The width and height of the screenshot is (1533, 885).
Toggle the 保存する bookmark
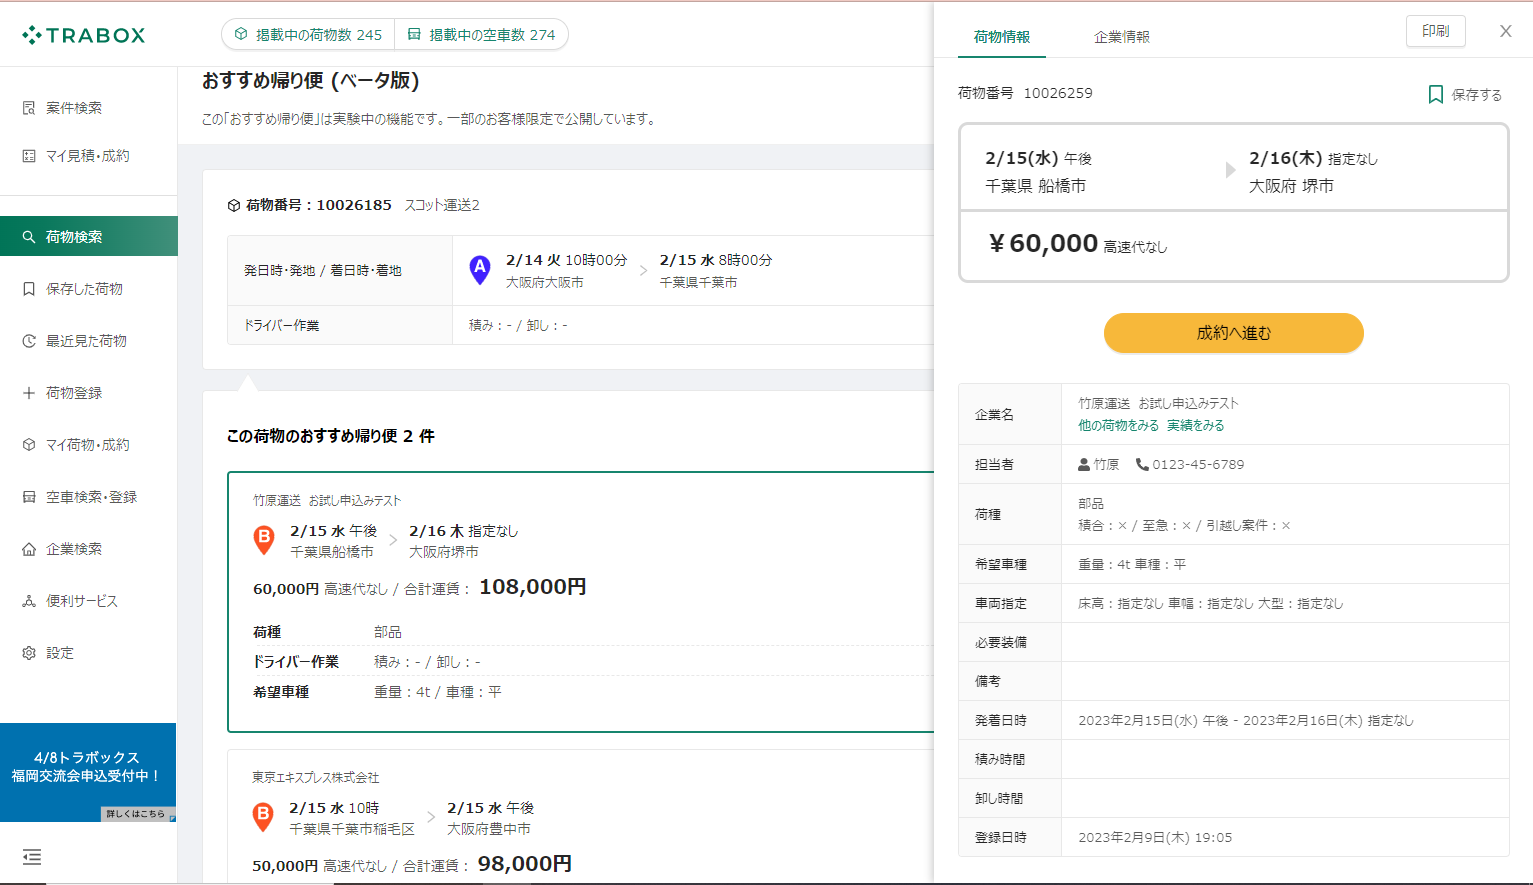(1465, 94)
